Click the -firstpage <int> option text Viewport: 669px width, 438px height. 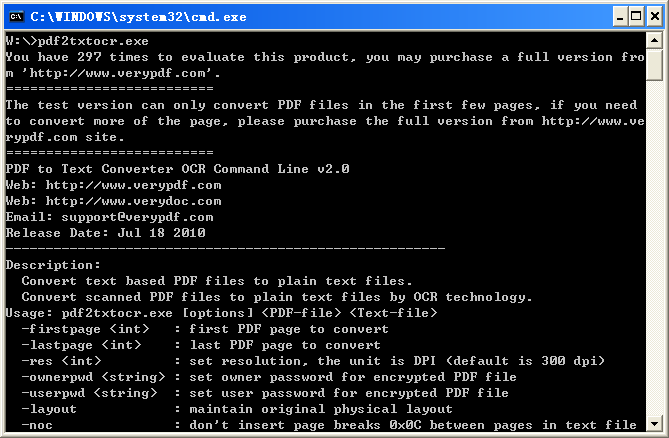[x=85, y=329]
